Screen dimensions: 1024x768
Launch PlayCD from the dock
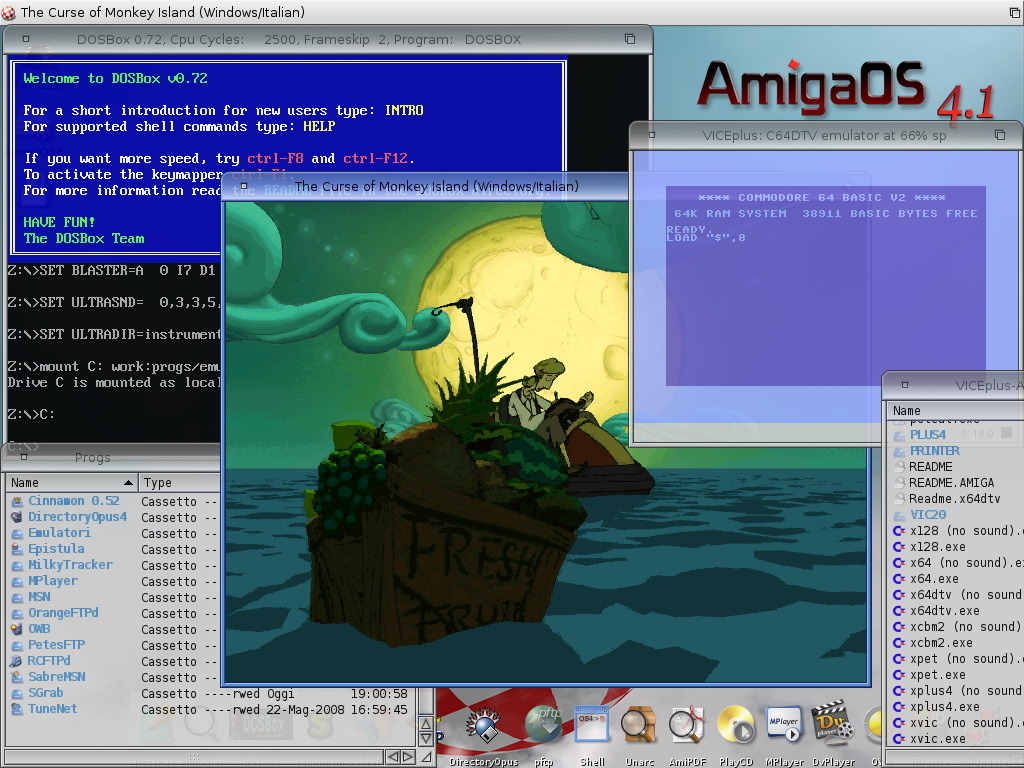736,729
